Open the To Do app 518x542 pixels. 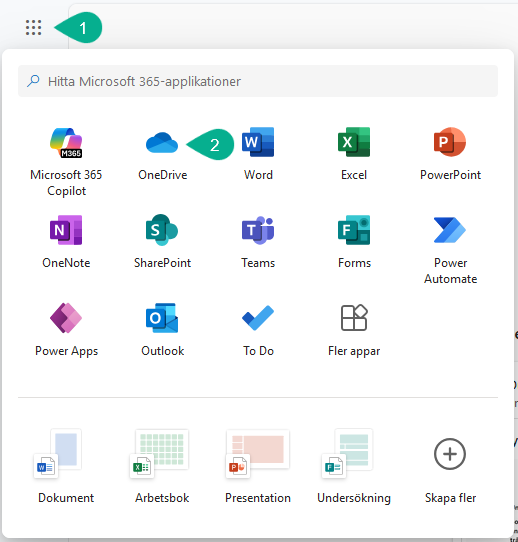pos(258,330)
